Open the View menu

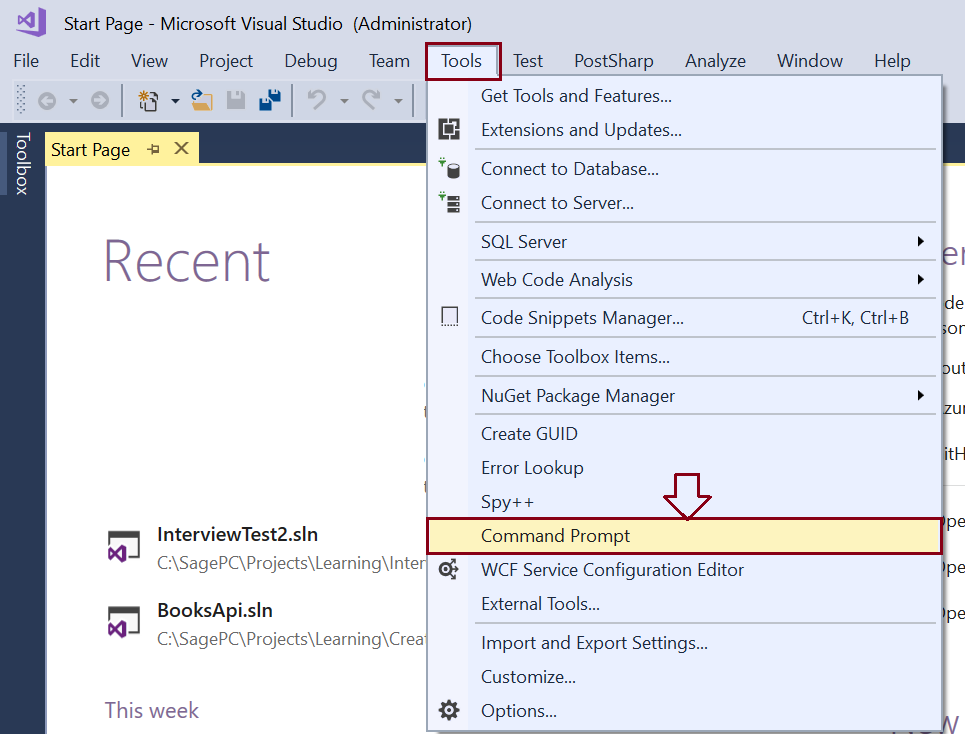pyautogui.click(x=149, y=61)
